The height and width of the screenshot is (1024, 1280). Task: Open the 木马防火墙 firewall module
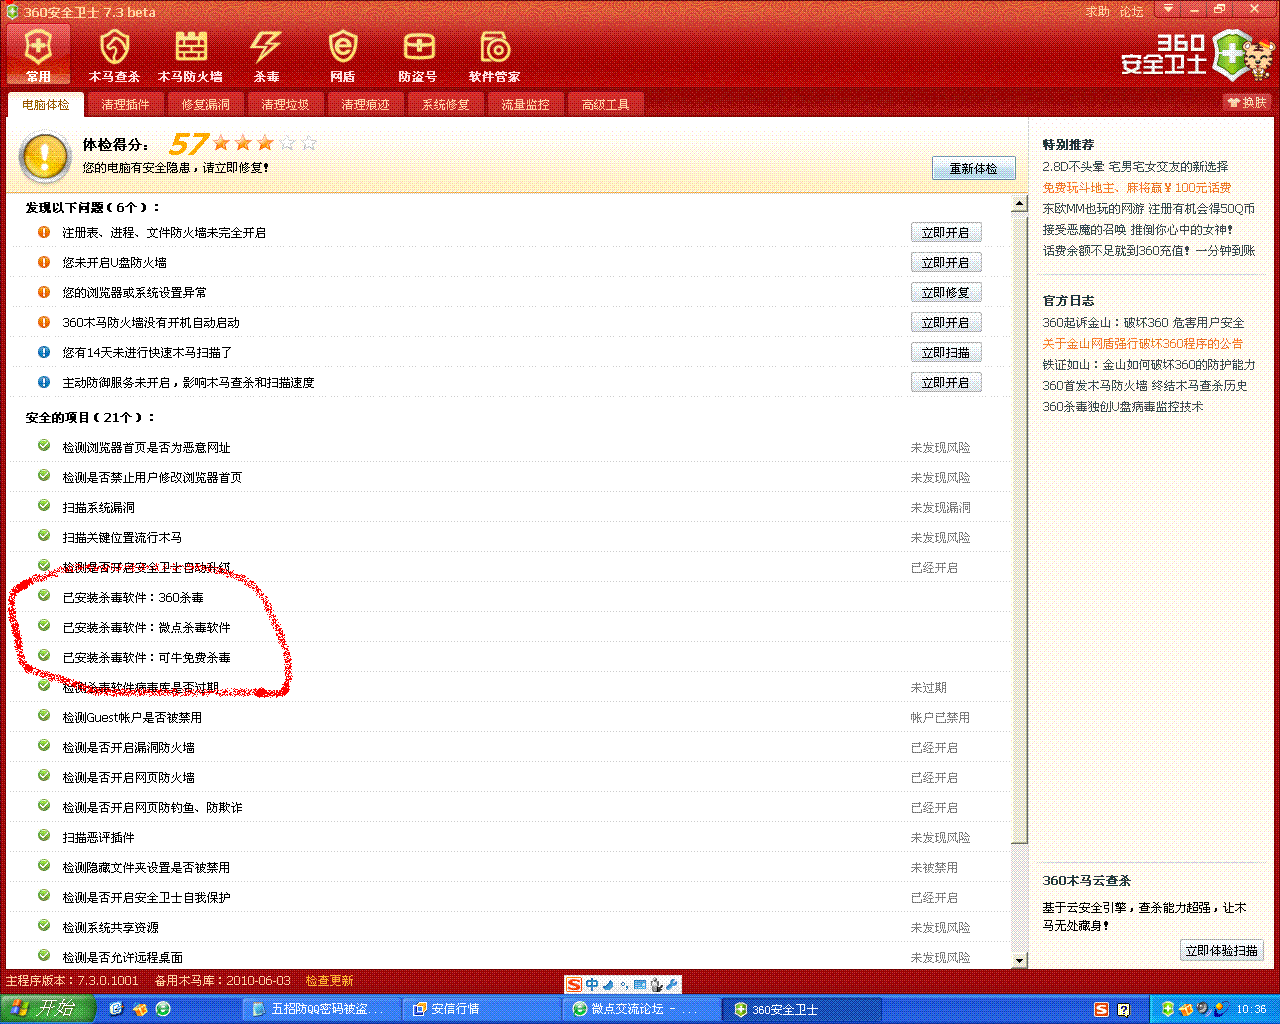190,55
